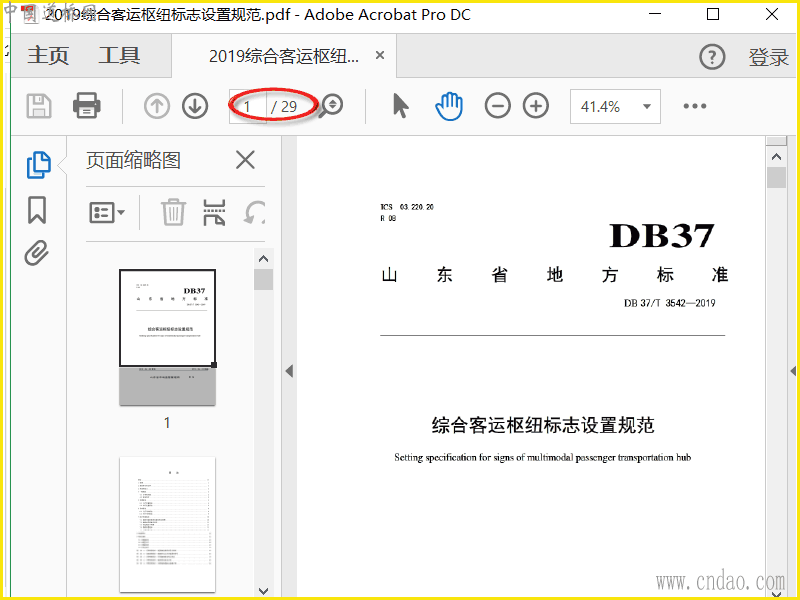This screenshot has height=600, width=800.
Task: Minimize the Acrobat window
Action: [655, 14]
